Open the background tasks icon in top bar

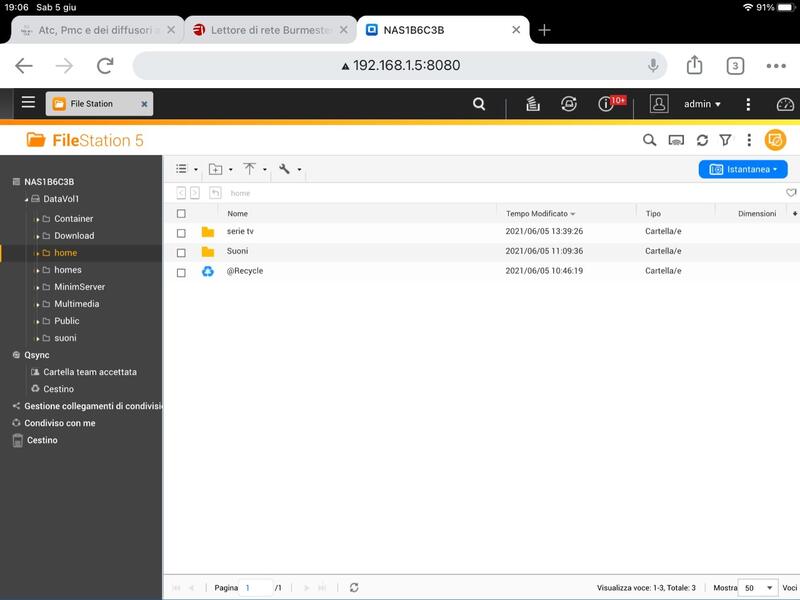coord(533,104)
